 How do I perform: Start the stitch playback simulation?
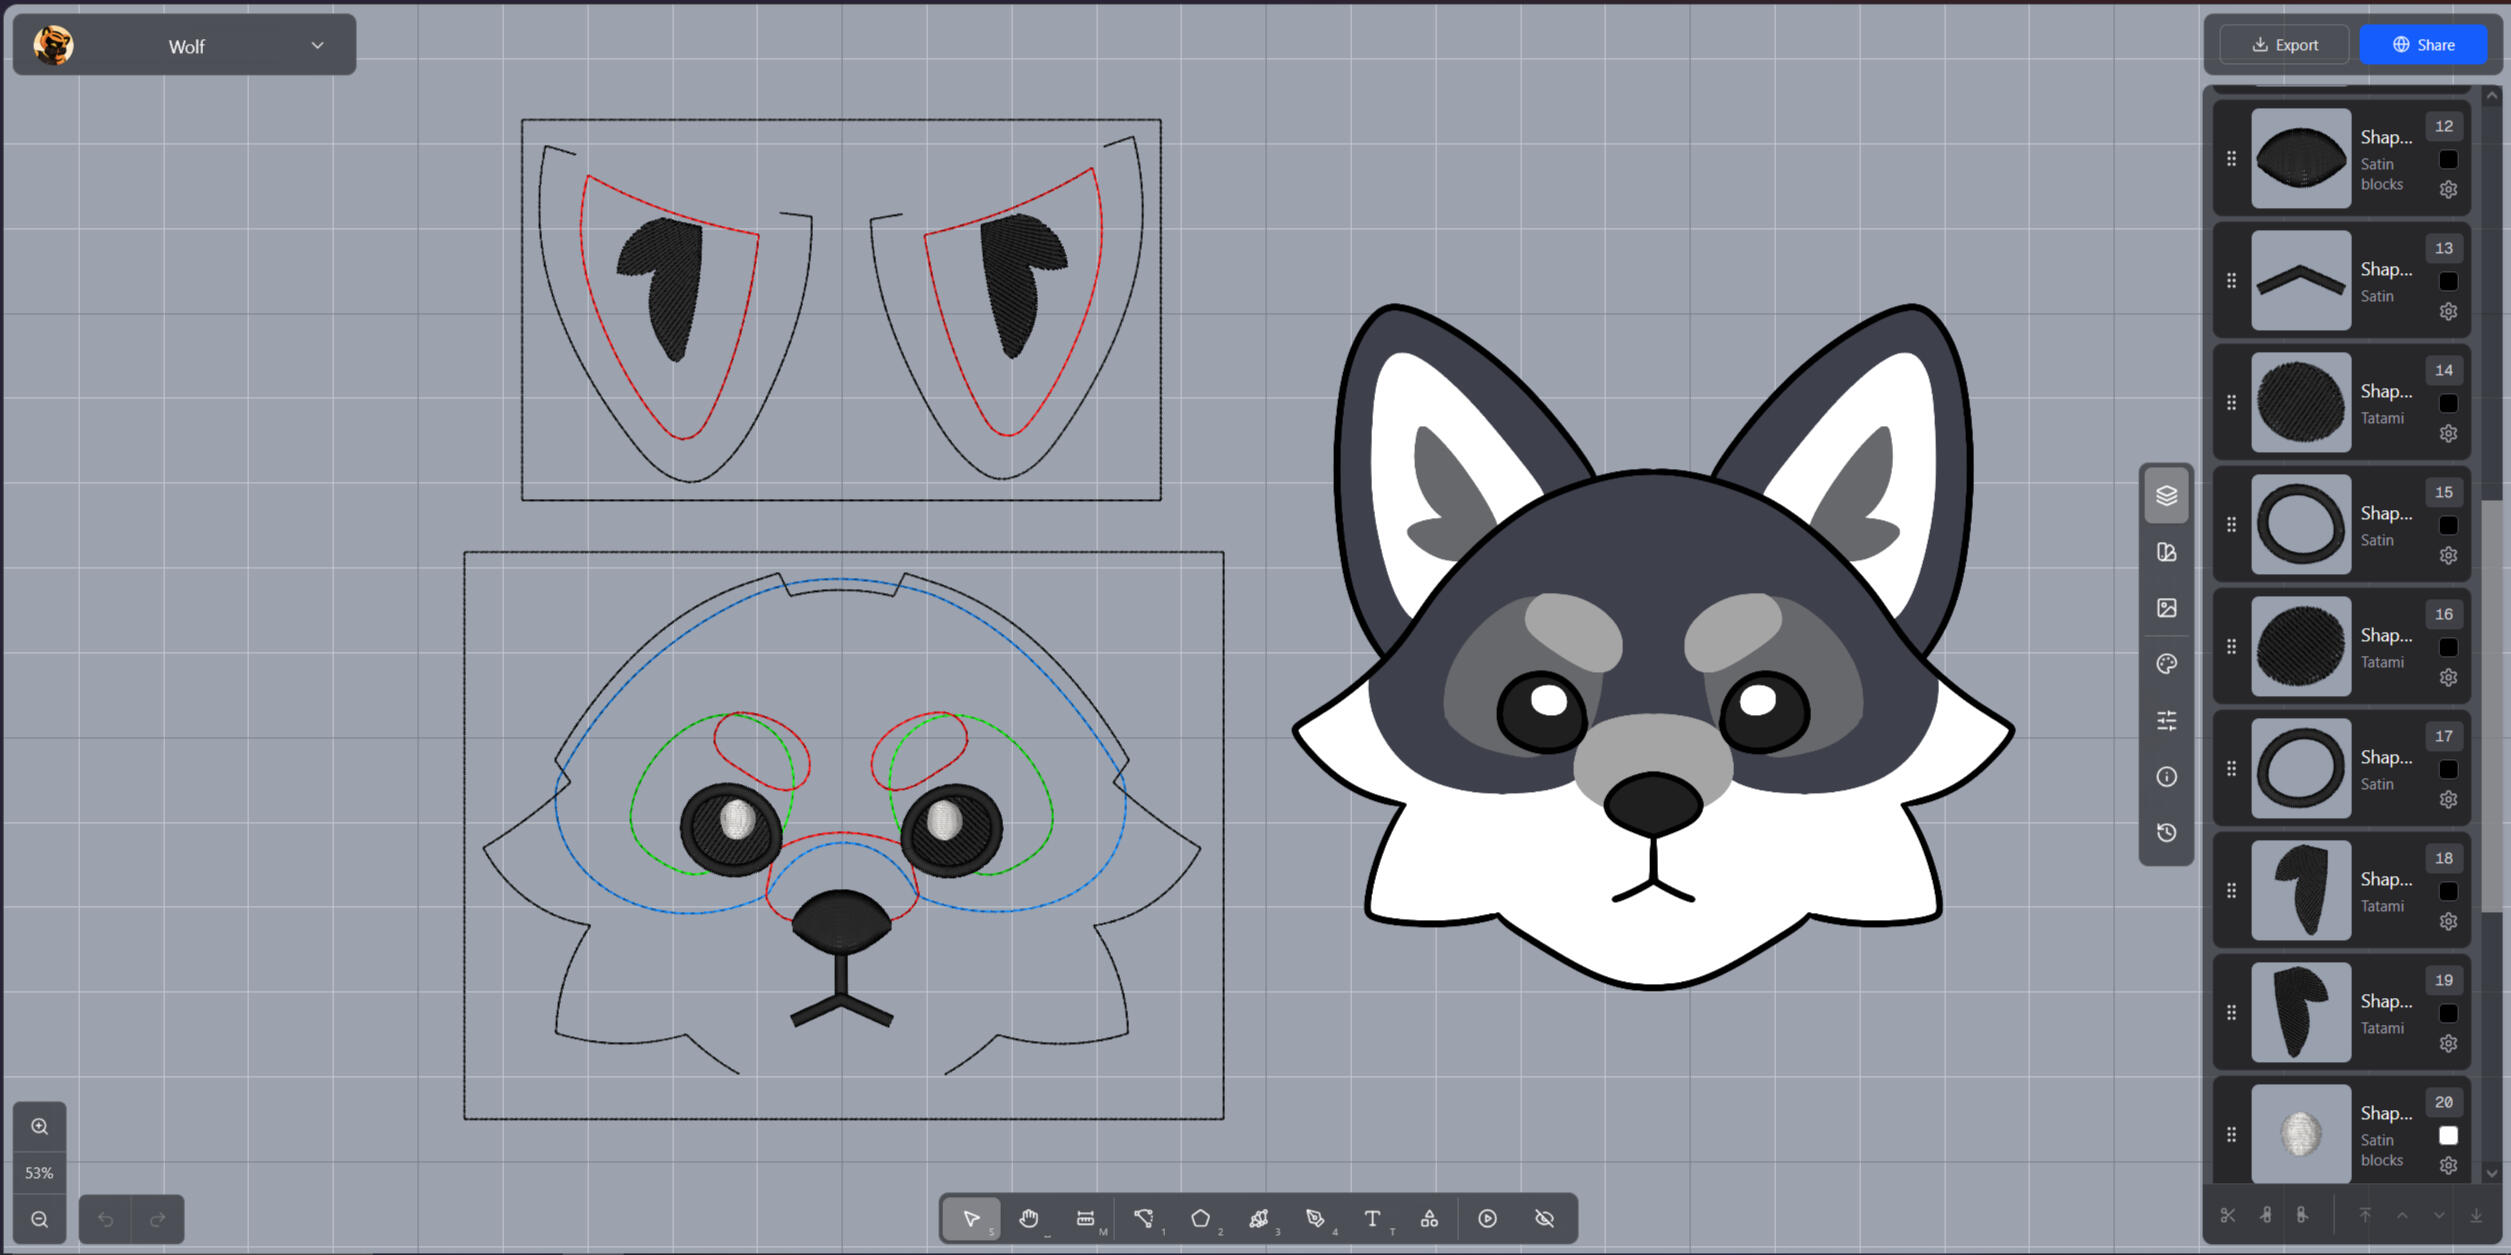pyautogui.click(x=1488, y=1218)
